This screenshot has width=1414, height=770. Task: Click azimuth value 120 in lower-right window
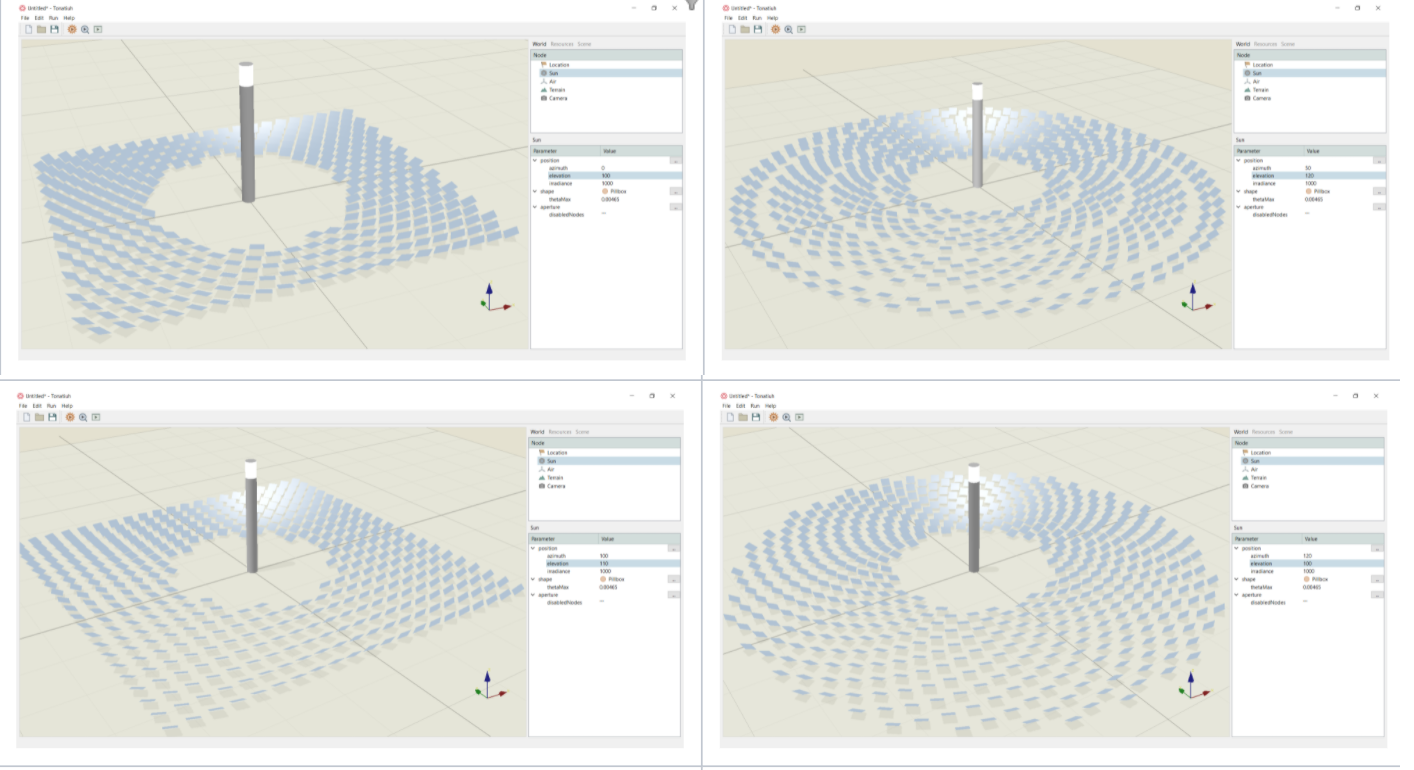point(1308,556)
